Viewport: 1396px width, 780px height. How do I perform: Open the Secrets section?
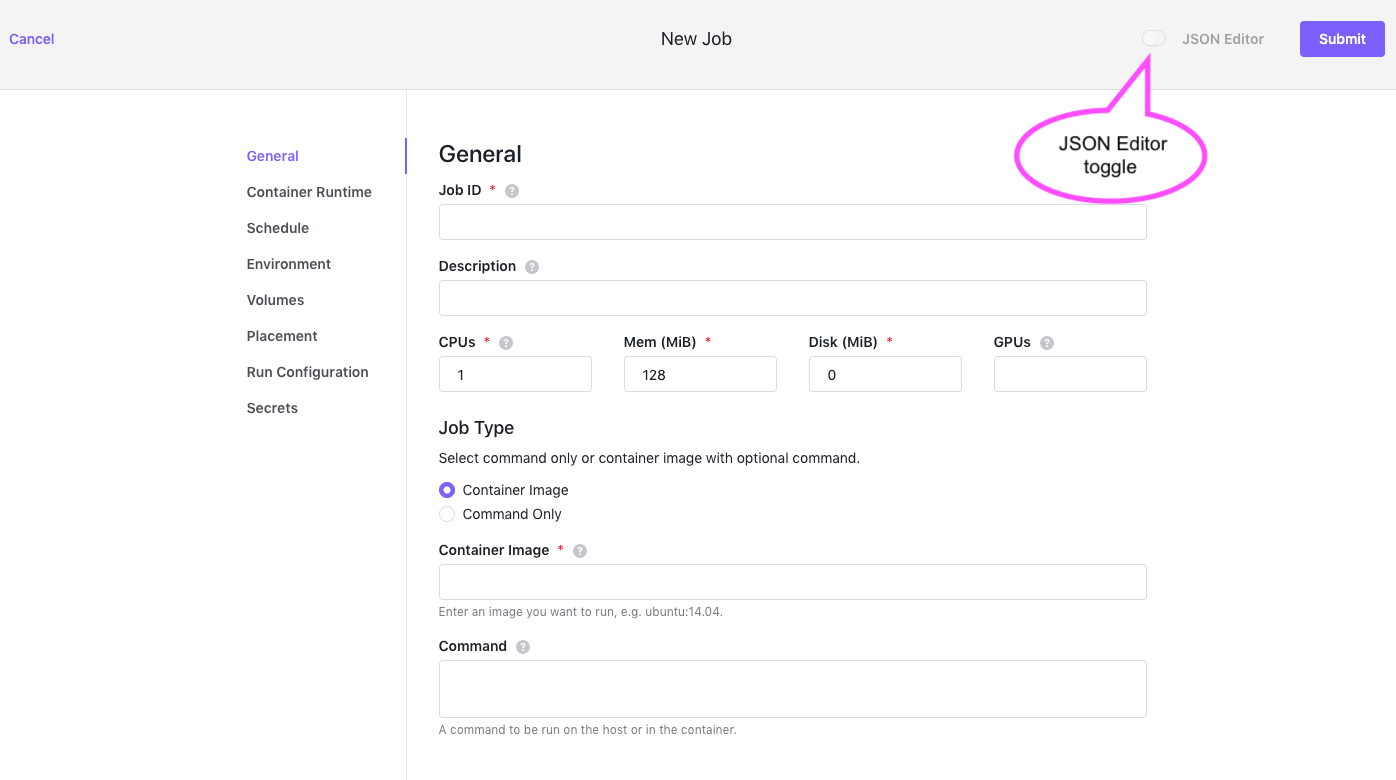[272, 408]
